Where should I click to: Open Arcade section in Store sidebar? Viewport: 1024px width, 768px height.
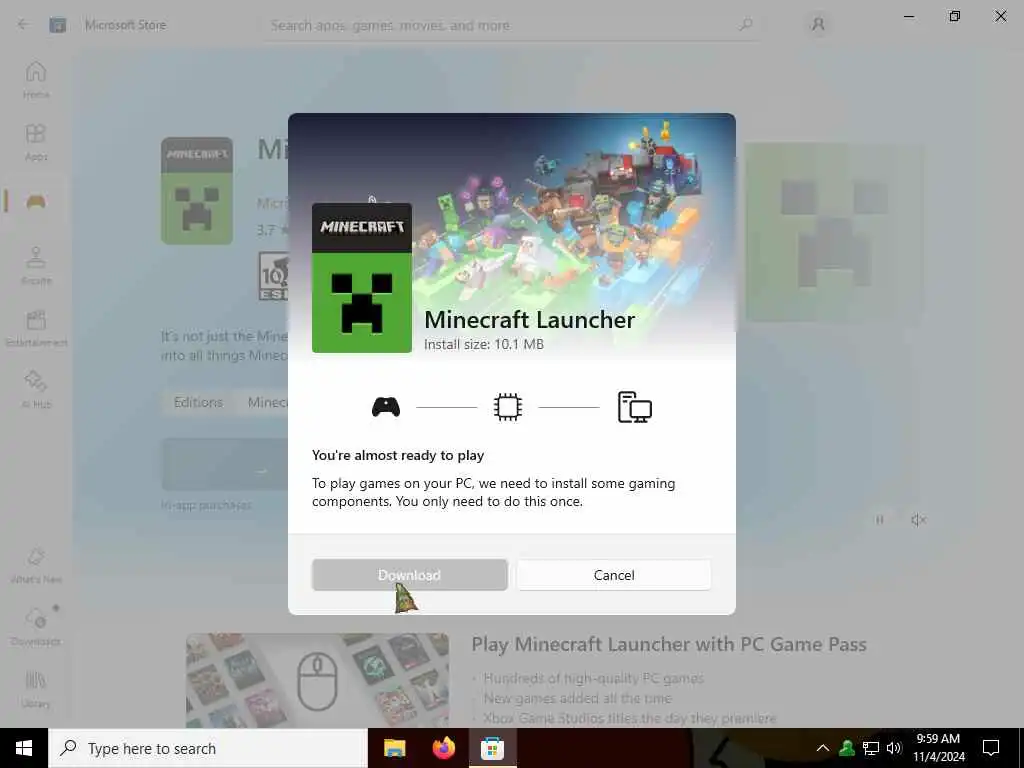click(x=36, y=266)
